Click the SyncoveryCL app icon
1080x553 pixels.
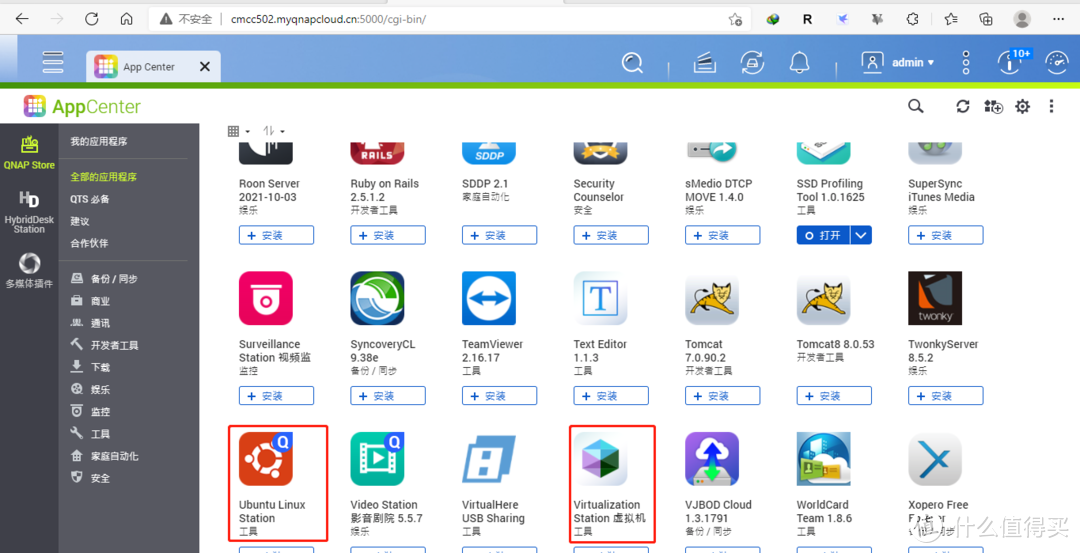[377, 298]
